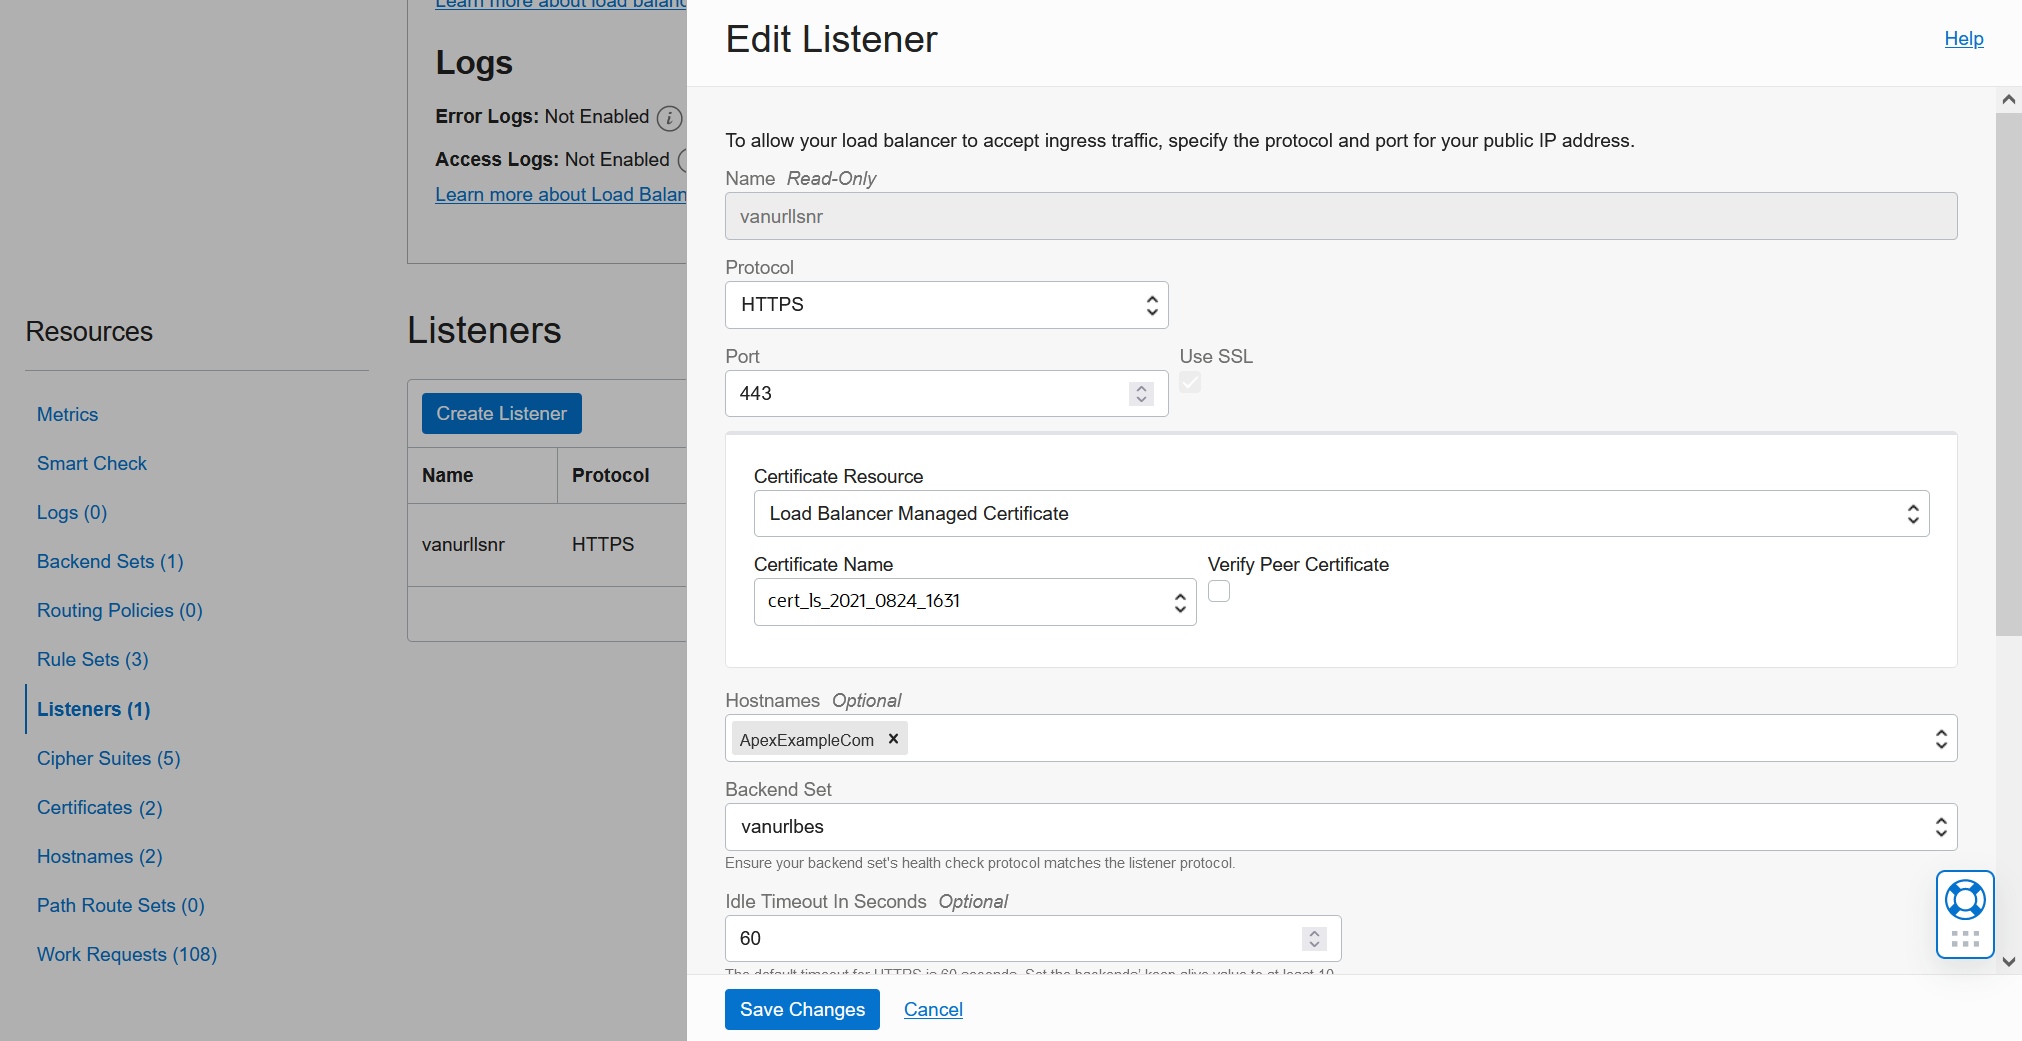Click the Idle Timeout stepper arrows
Image resolution: width=2022 pixels, height=1041 pixels.
pos(1314,939)
